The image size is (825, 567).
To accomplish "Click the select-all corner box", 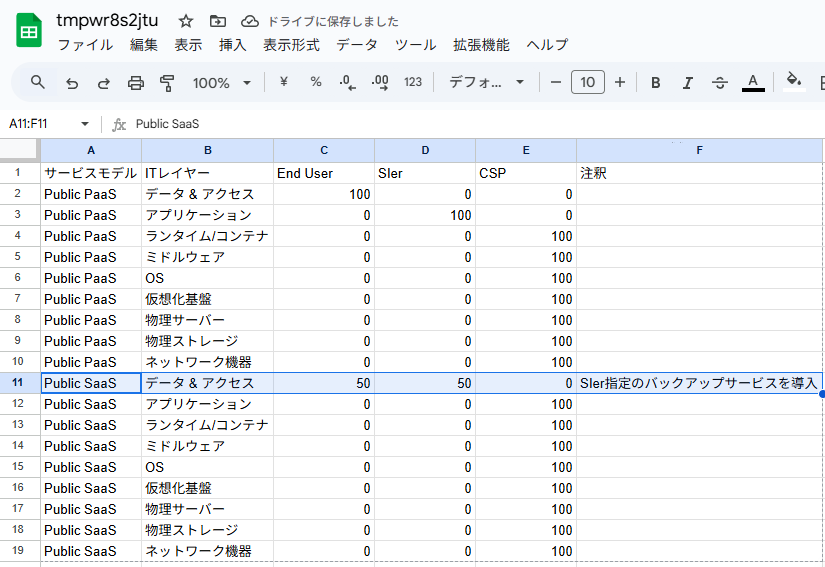I will pos(19,150).
